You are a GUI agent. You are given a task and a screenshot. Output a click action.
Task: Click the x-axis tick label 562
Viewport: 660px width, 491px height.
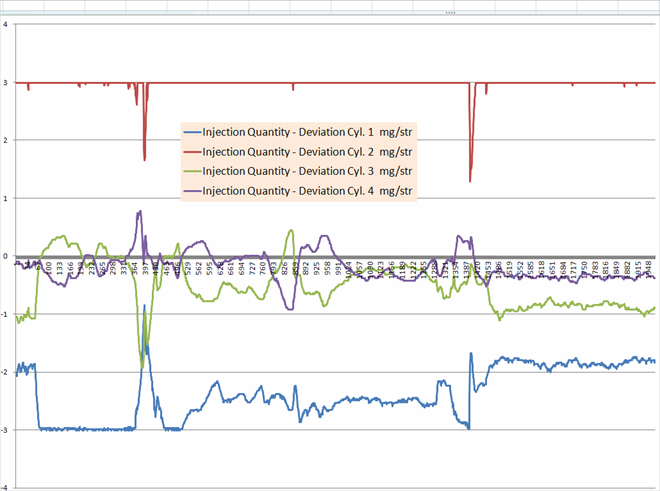199,268
